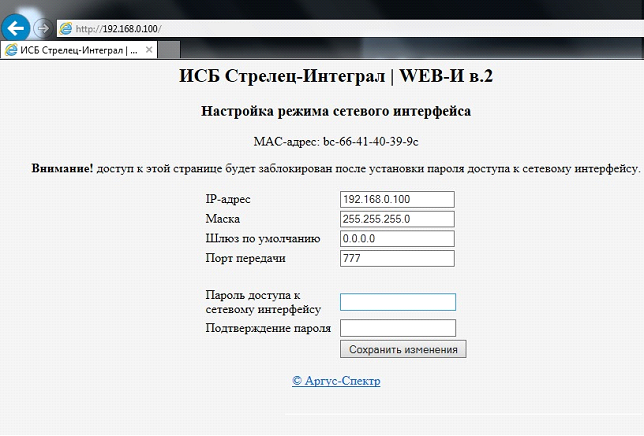Focus the Пароль доступа password field
644x436 pixels.
[398, 302]
